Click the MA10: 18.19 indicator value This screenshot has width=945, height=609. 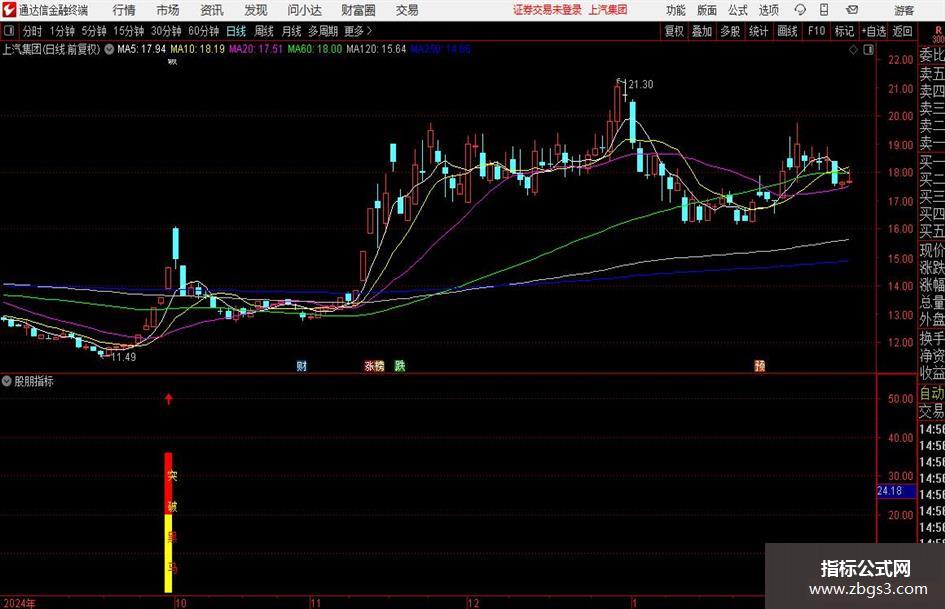tap(197, 49)
